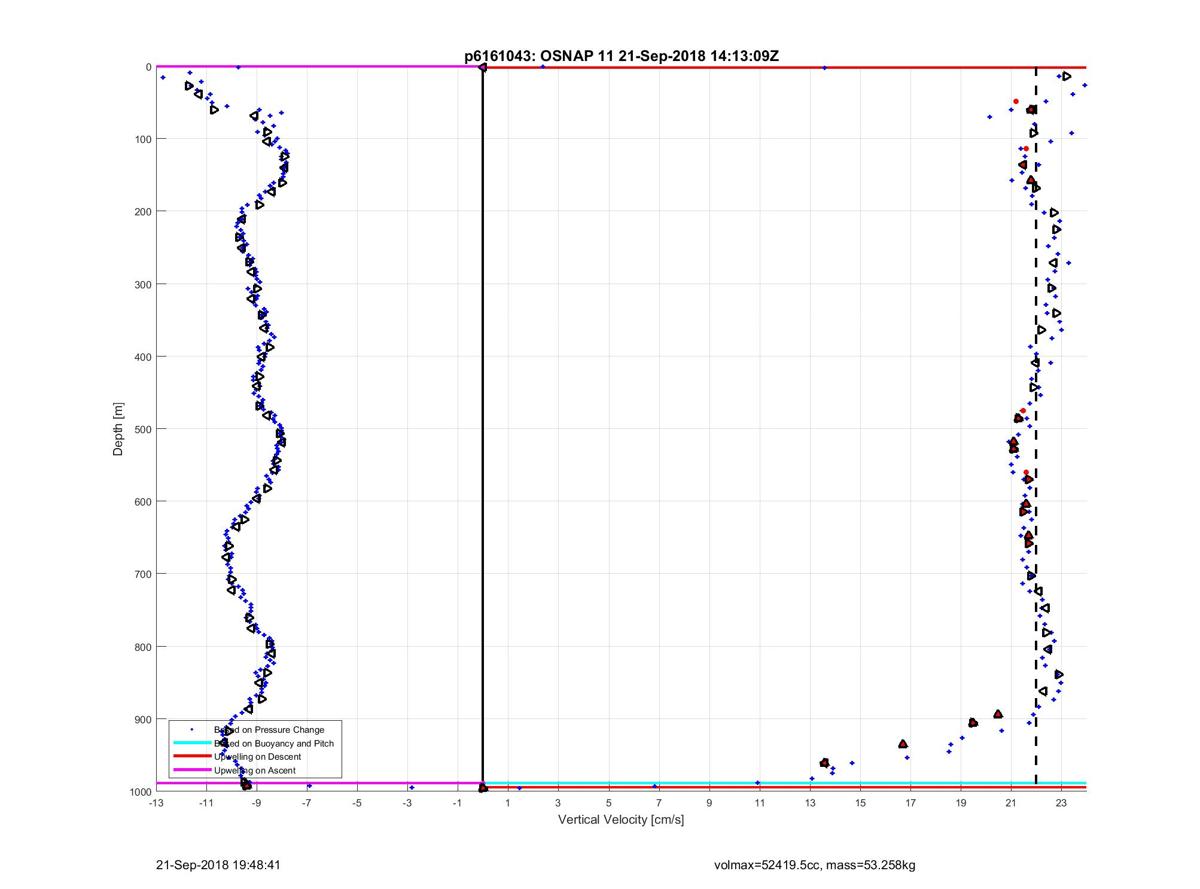This screenshot has height=889, width=1200.
Task: Click the magenta line sample in the legend
Action: [x=191, y=771]
